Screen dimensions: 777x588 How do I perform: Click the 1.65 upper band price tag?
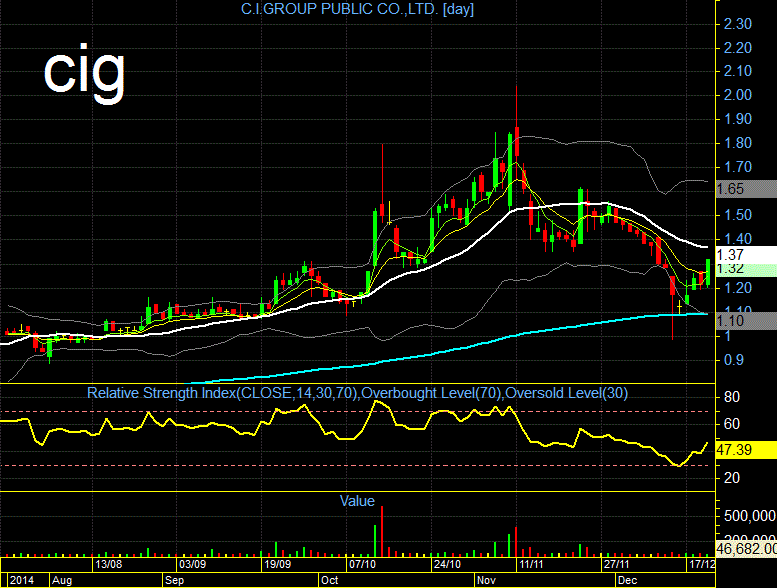pyautogui.click(x=746, y=189)
